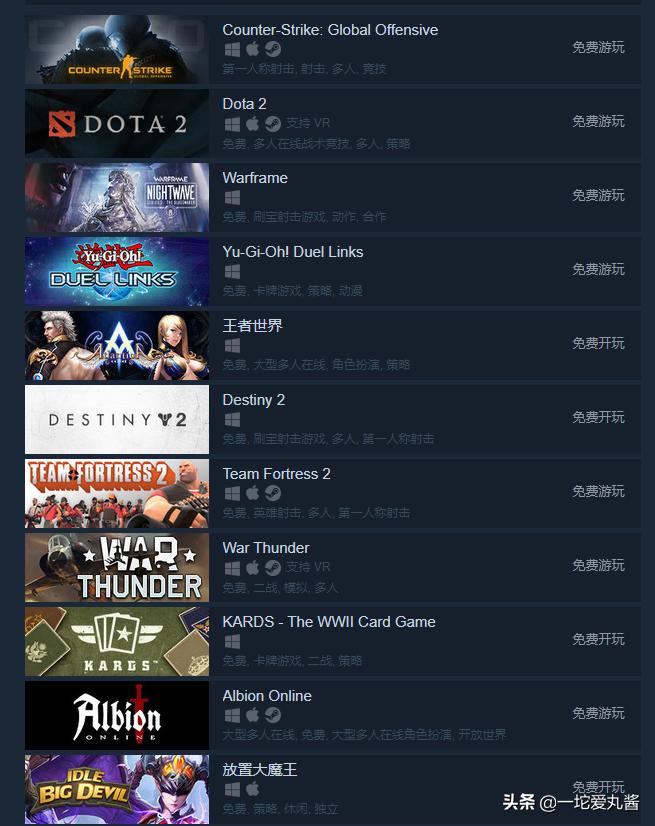
Task: Click 免费游玩 on the War Thunder row
Action: (598, 565)
